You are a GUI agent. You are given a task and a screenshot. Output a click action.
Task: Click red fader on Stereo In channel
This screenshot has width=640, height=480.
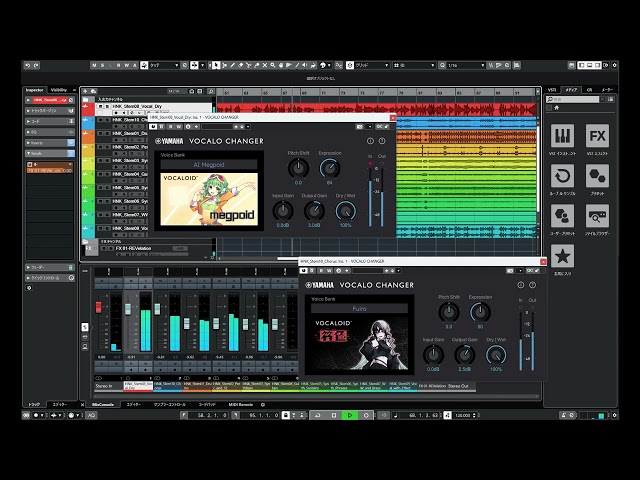[x=98, y=307]
